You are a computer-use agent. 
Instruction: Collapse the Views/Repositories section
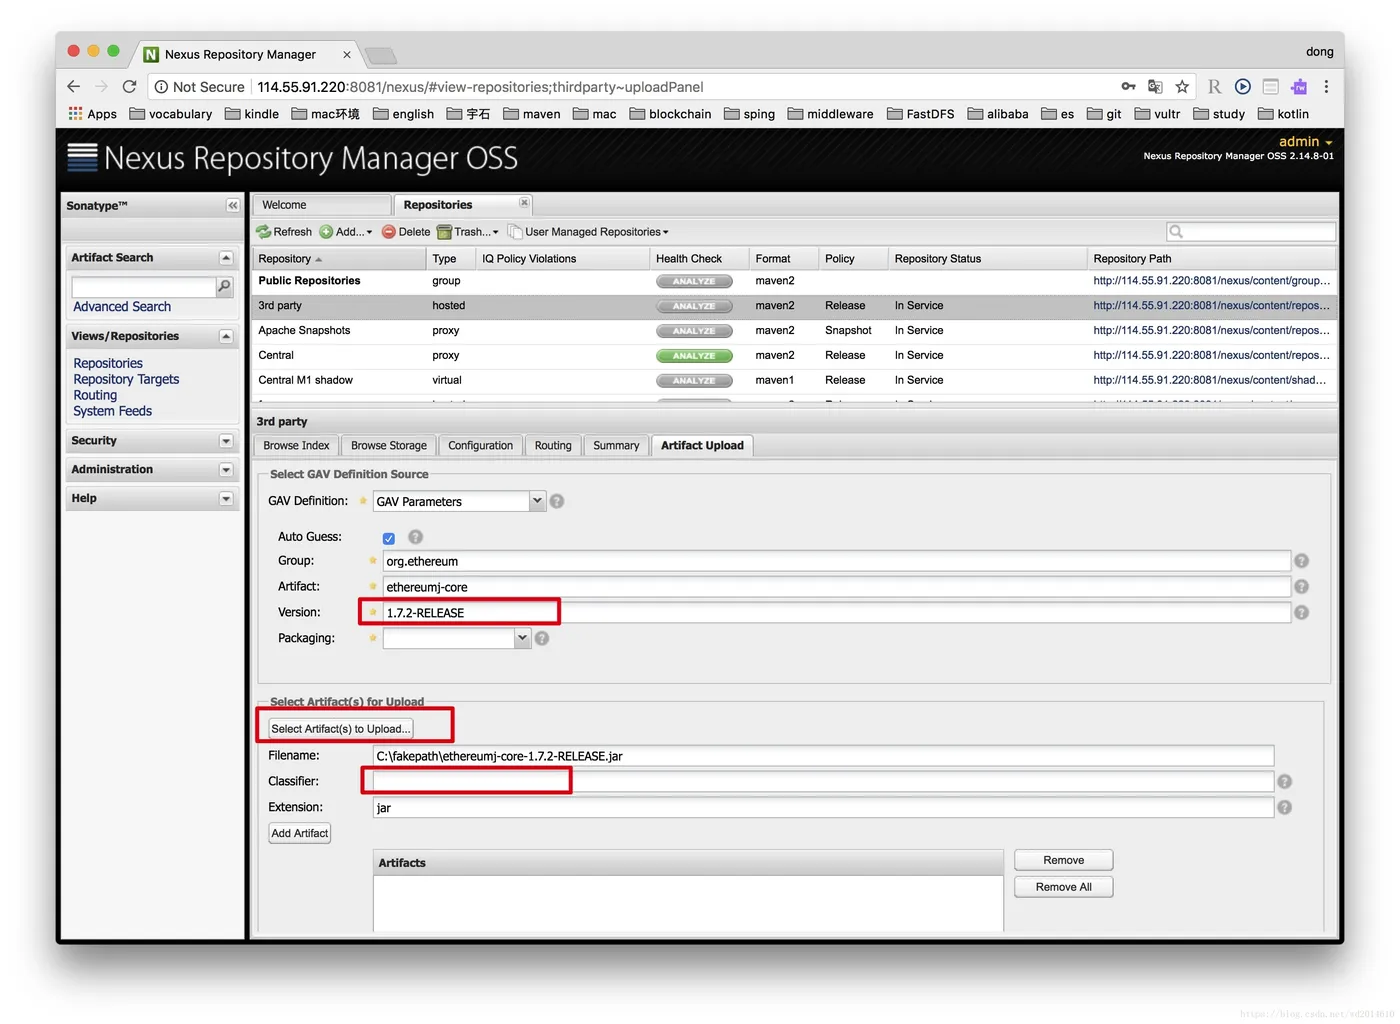[226, 336]
